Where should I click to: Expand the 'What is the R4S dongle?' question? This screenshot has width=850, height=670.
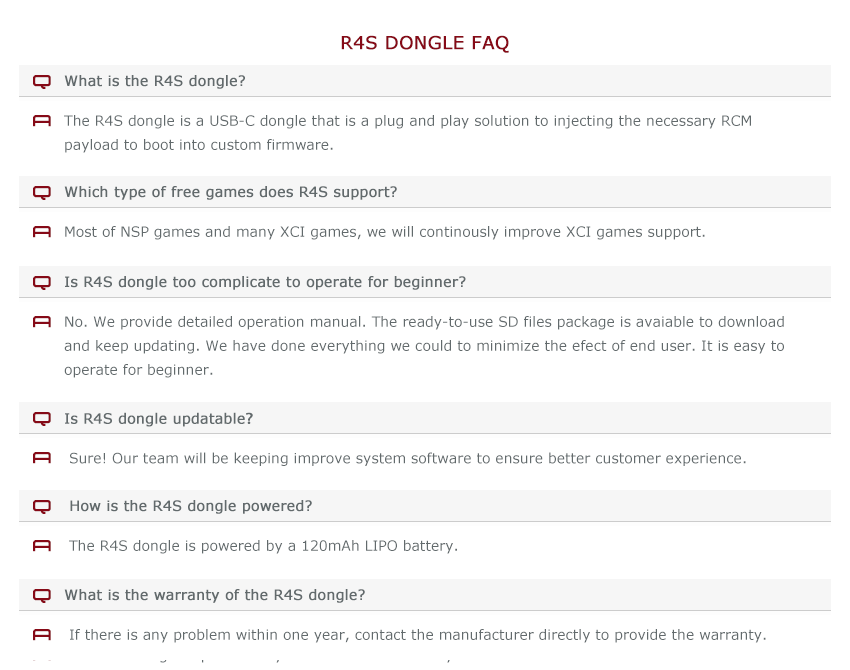(x=425, y=81)
